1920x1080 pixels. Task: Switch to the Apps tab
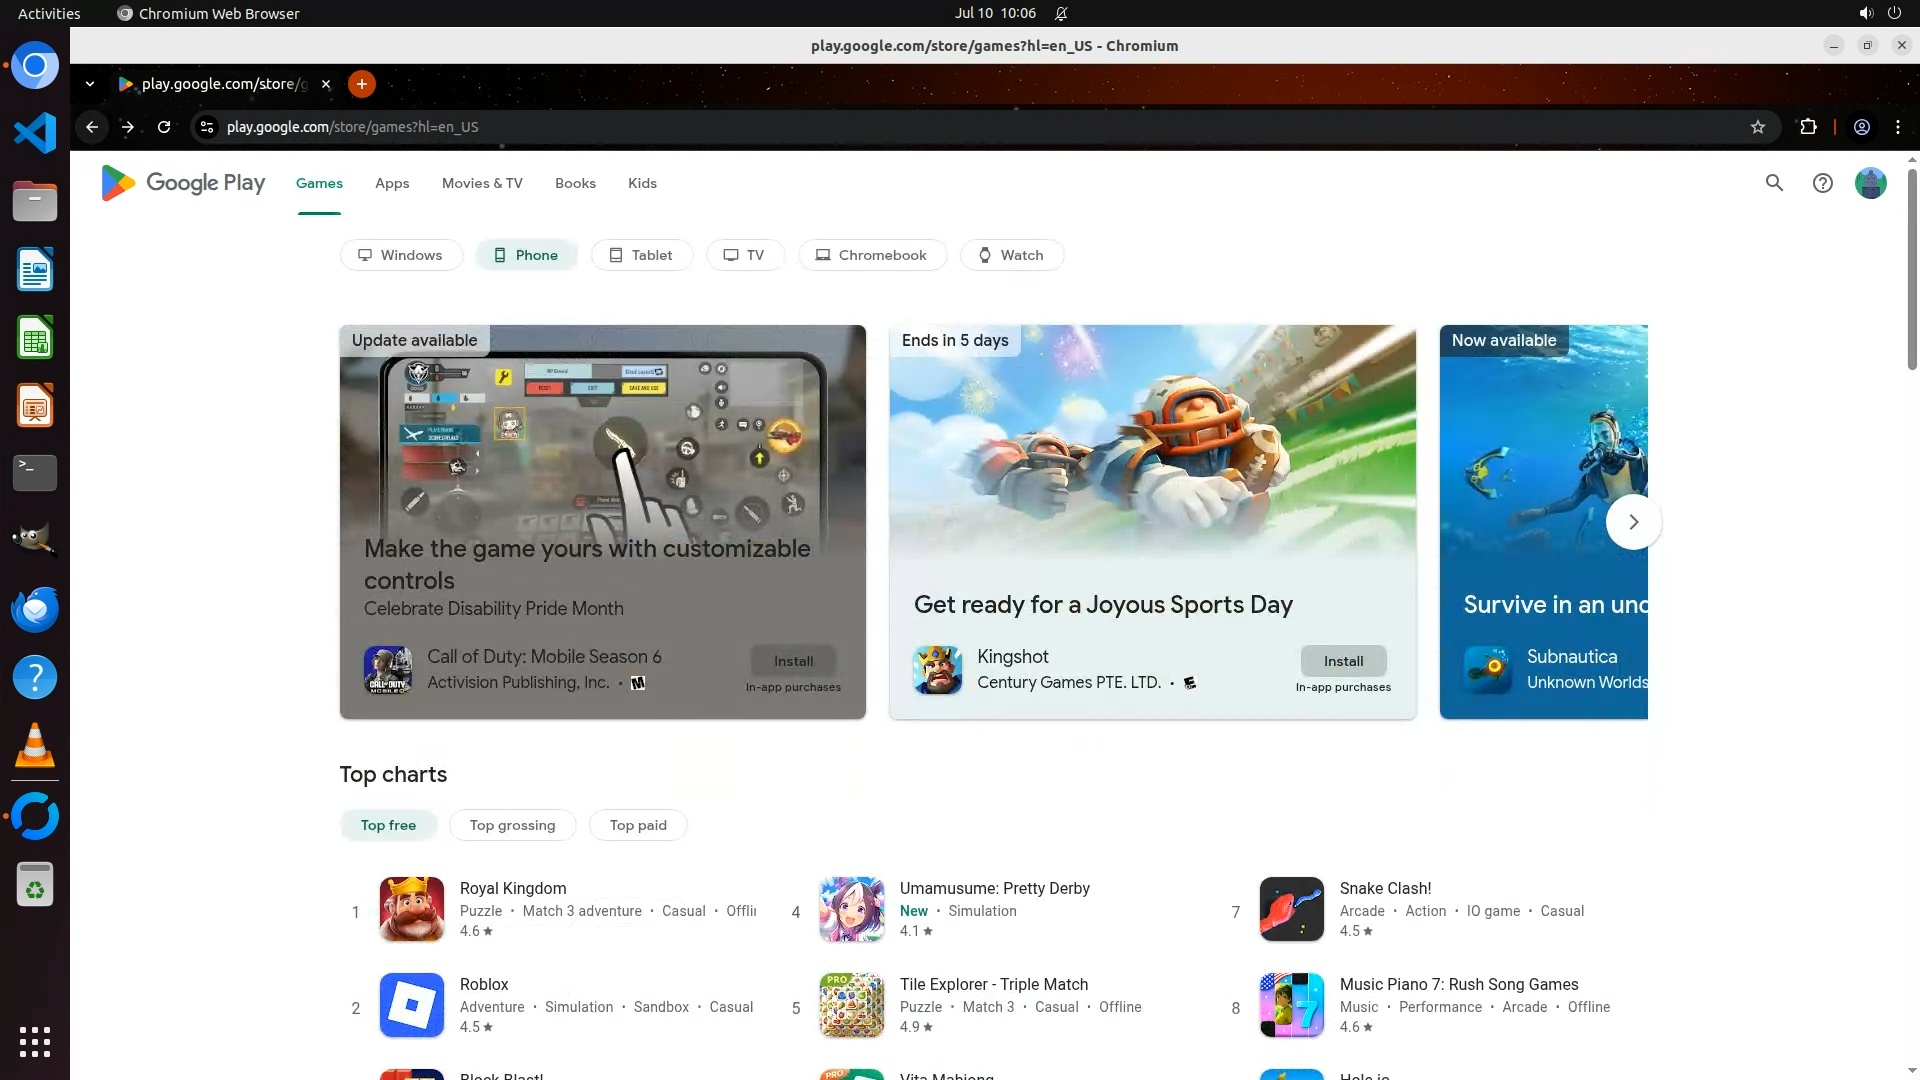(392, 183)
